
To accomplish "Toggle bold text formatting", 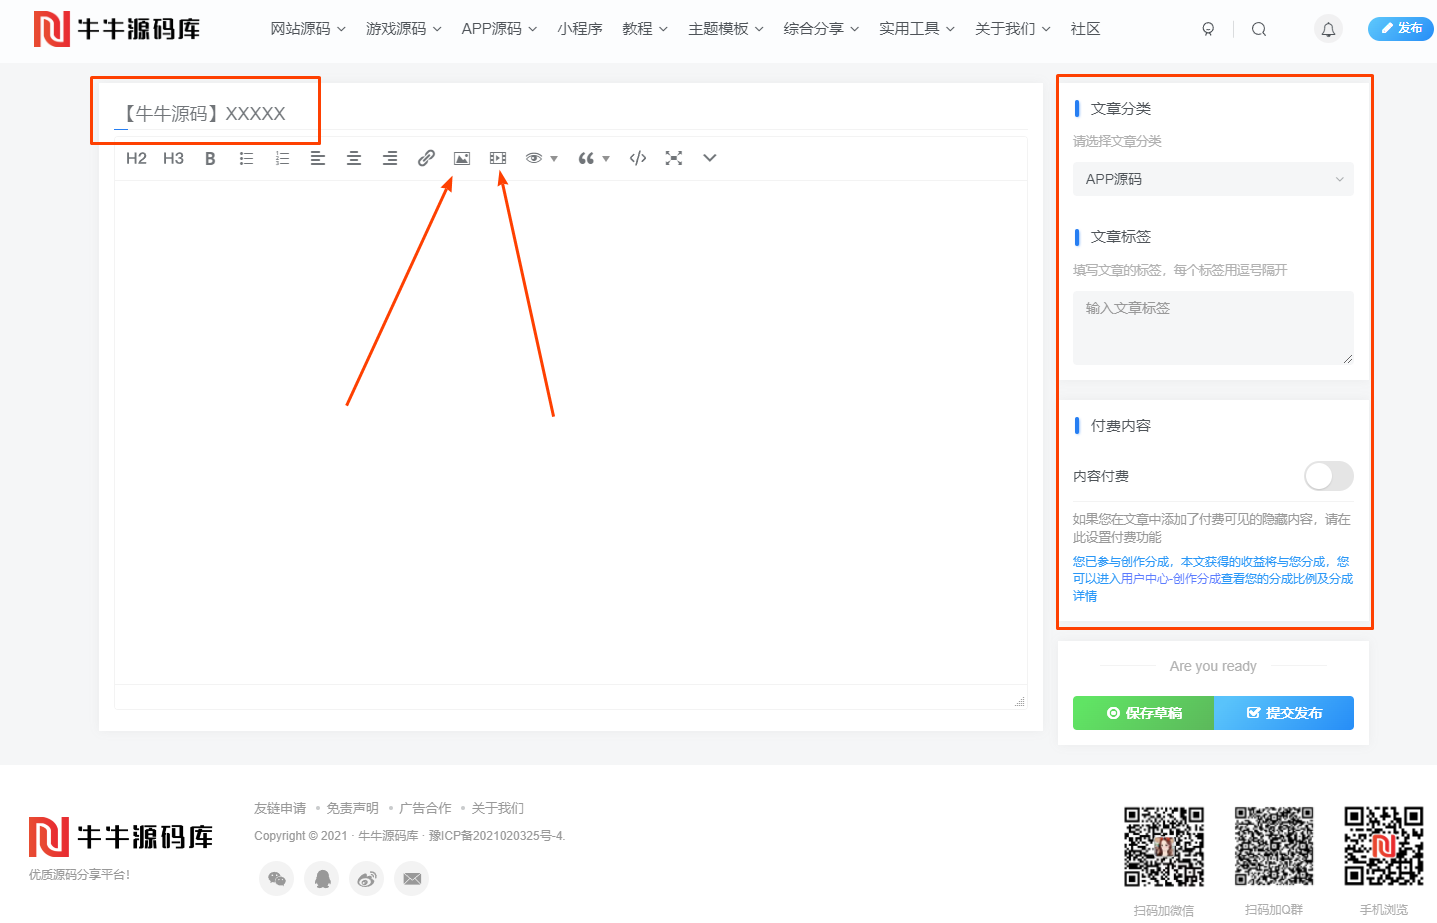I will (210, 158).
